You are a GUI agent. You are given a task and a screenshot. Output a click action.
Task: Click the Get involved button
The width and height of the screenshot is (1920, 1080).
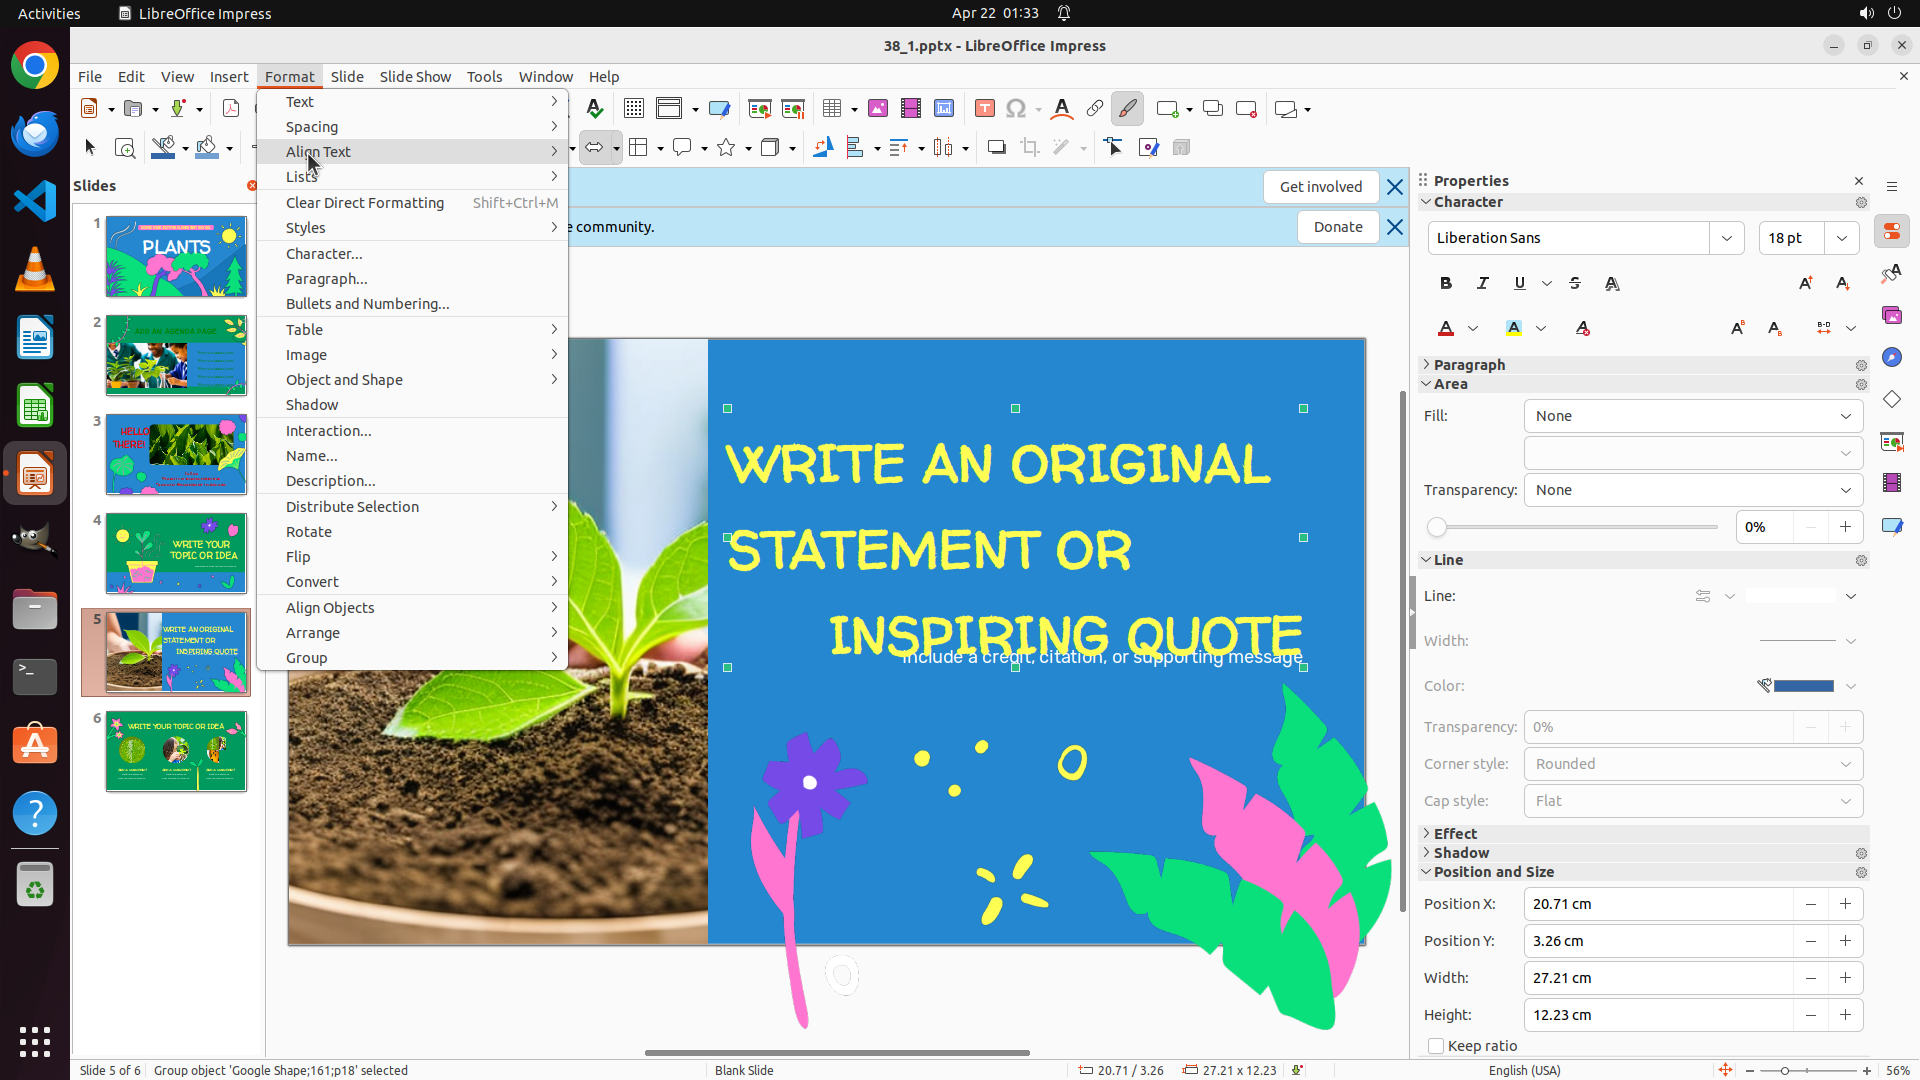tap(1320, 187)
